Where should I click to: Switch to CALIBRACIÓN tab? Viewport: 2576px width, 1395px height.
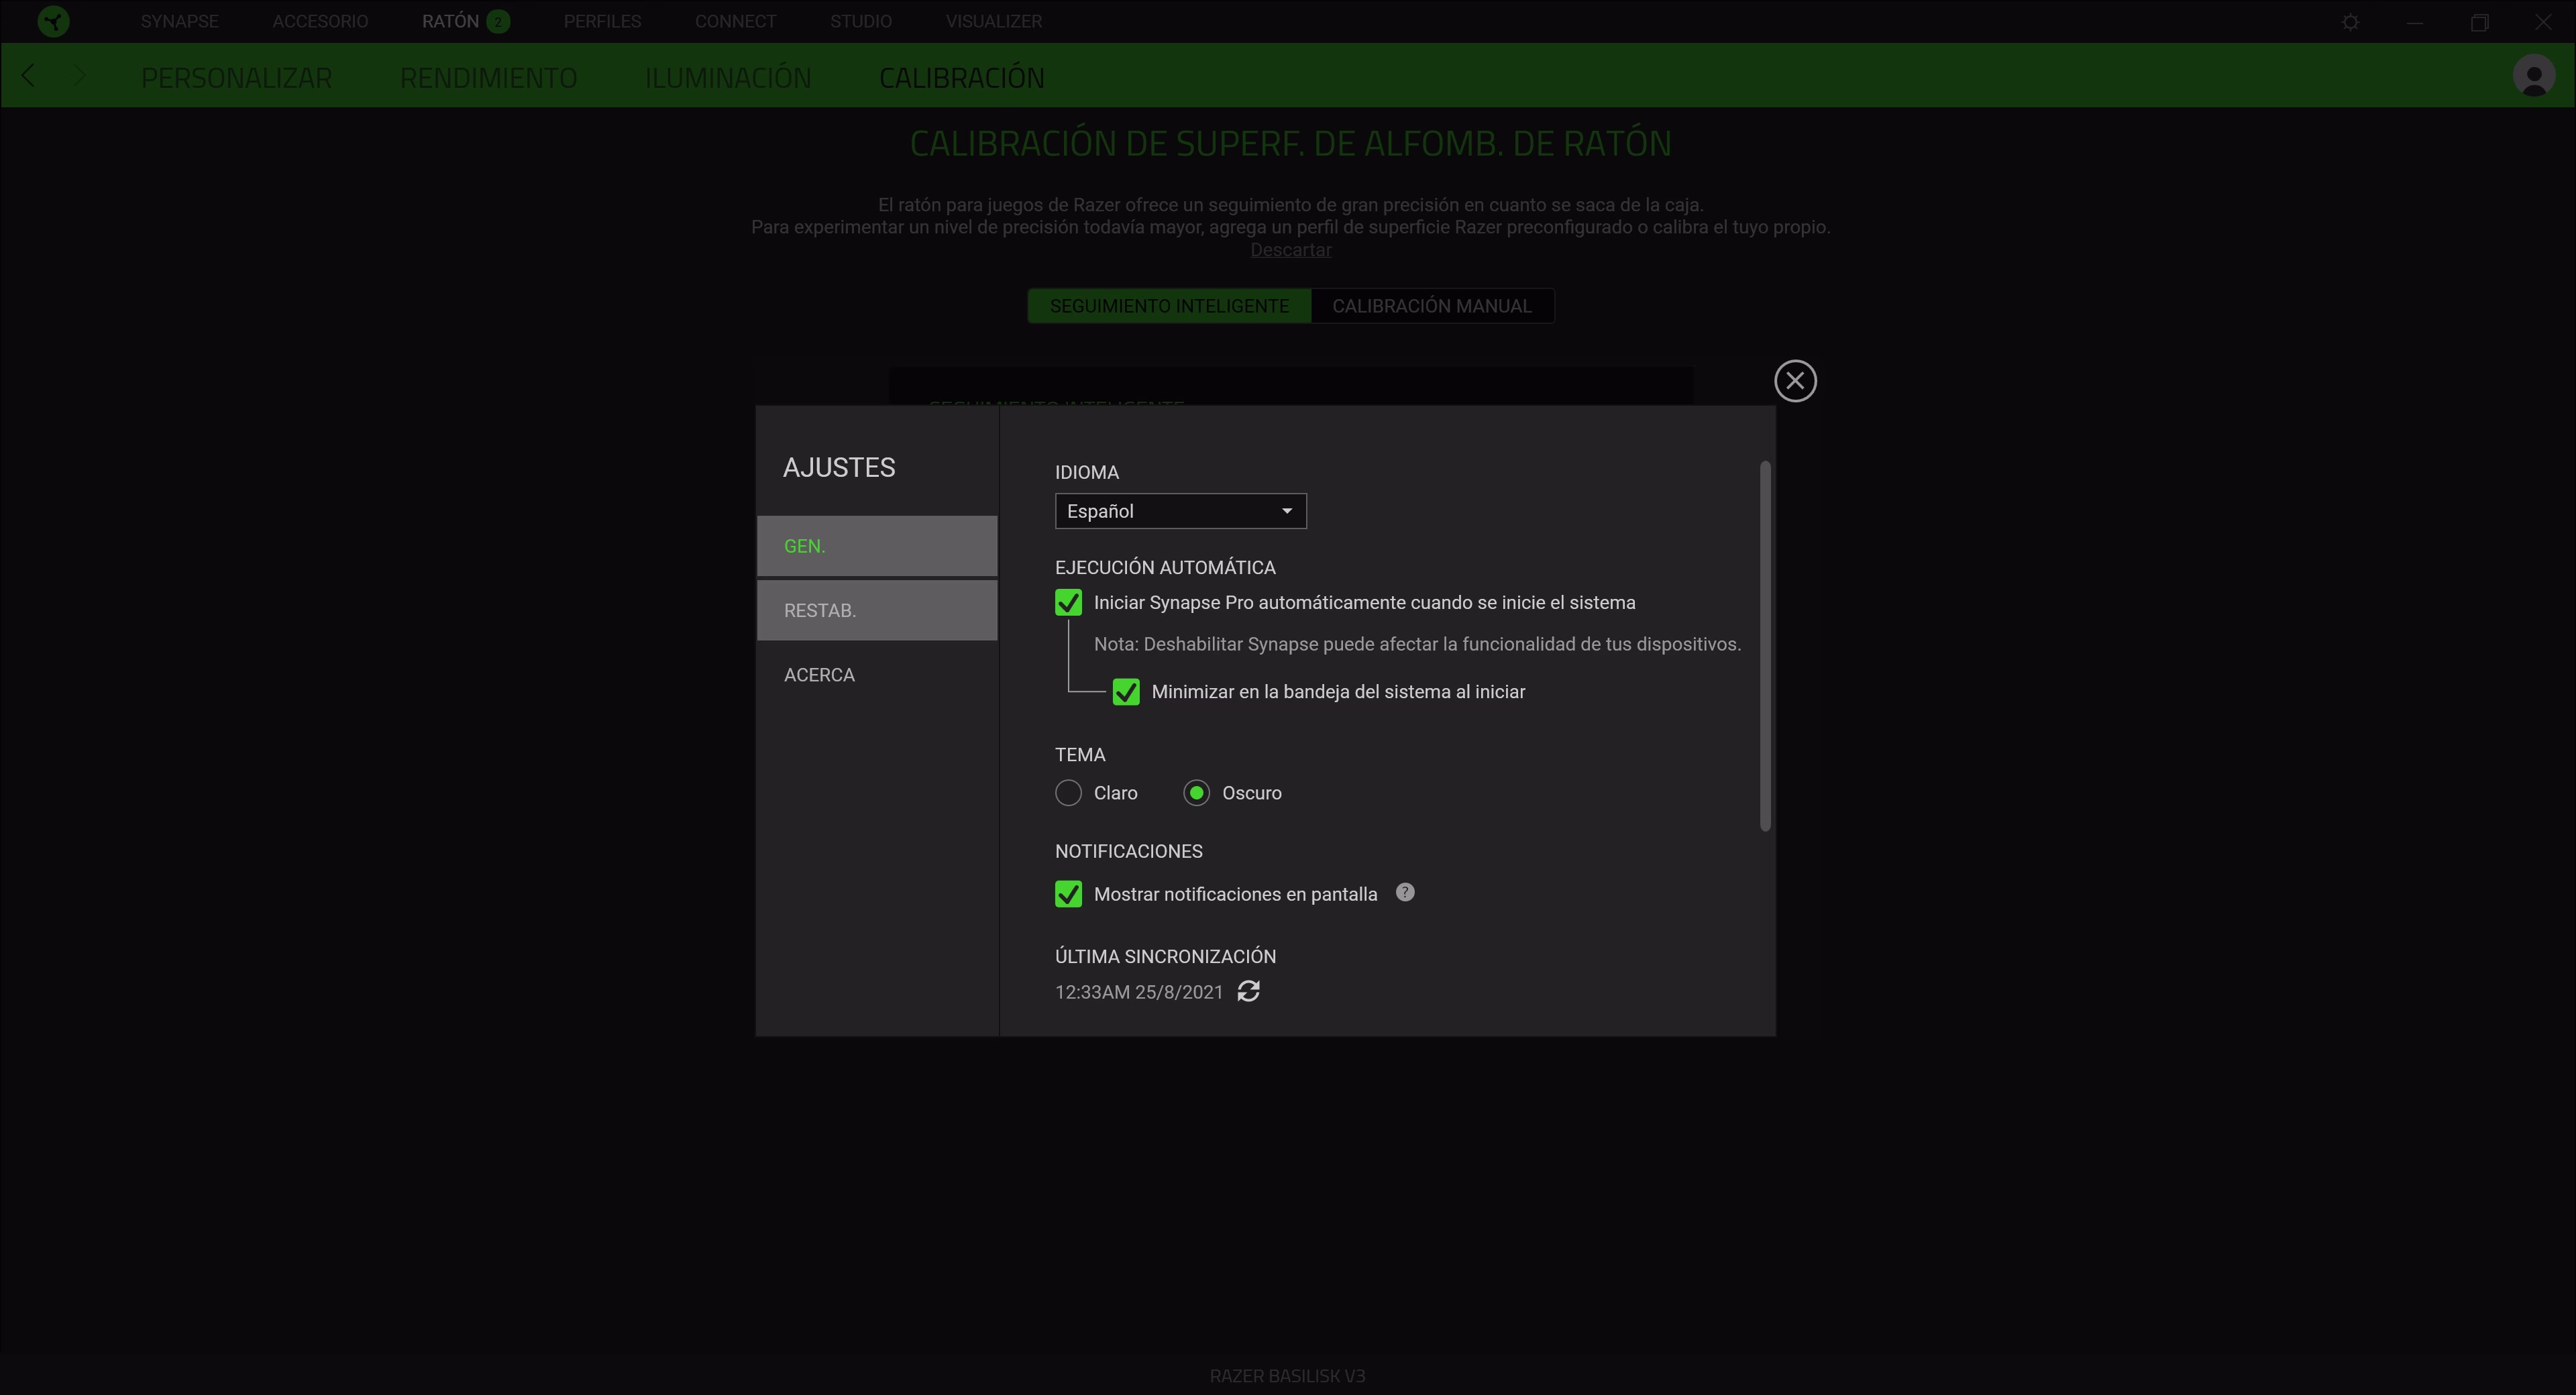click(961, 77)
